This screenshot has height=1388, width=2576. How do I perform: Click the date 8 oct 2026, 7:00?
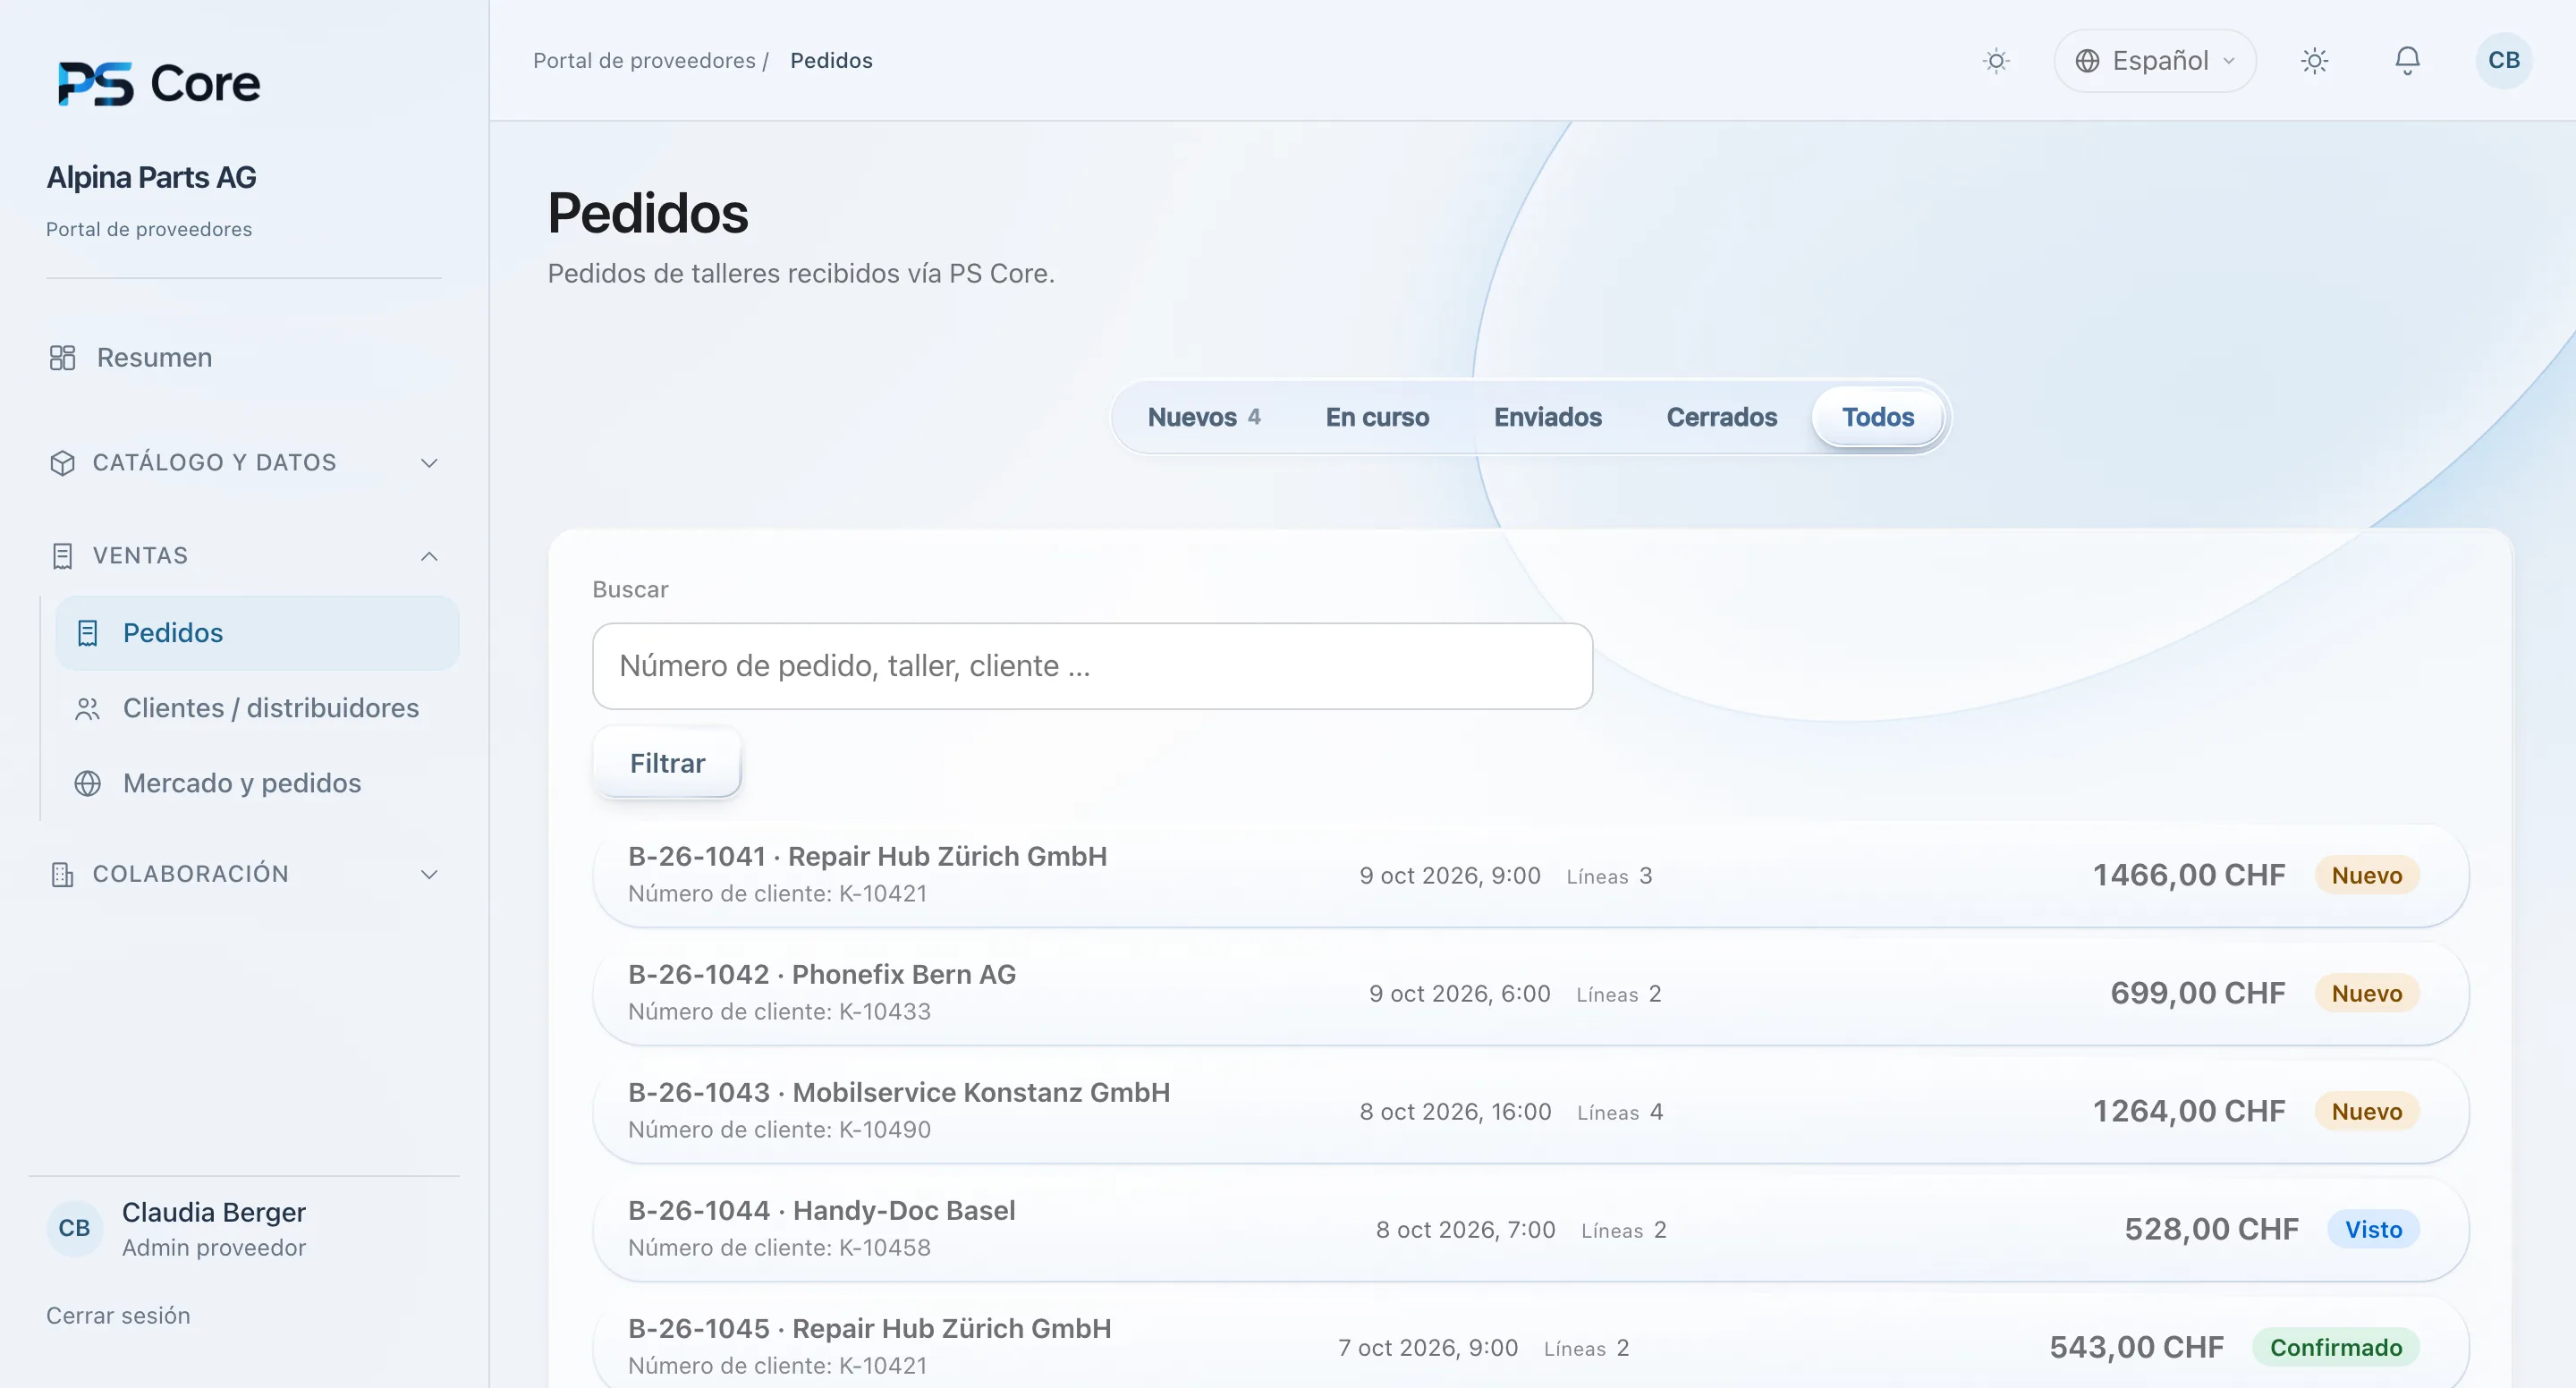point(1465,1230)
